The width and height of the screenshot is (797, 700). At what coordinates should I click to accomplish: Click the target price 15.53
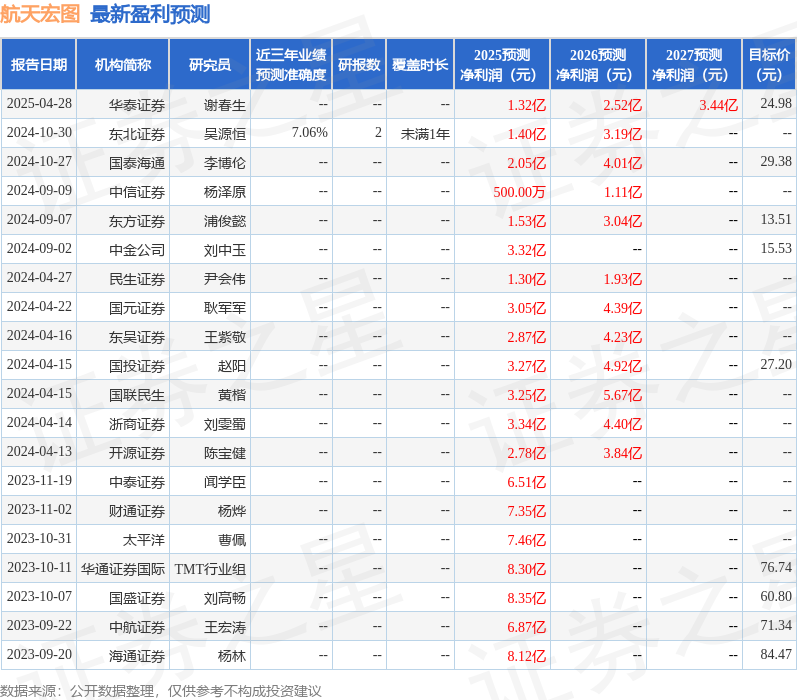click(x=776, y=249)
